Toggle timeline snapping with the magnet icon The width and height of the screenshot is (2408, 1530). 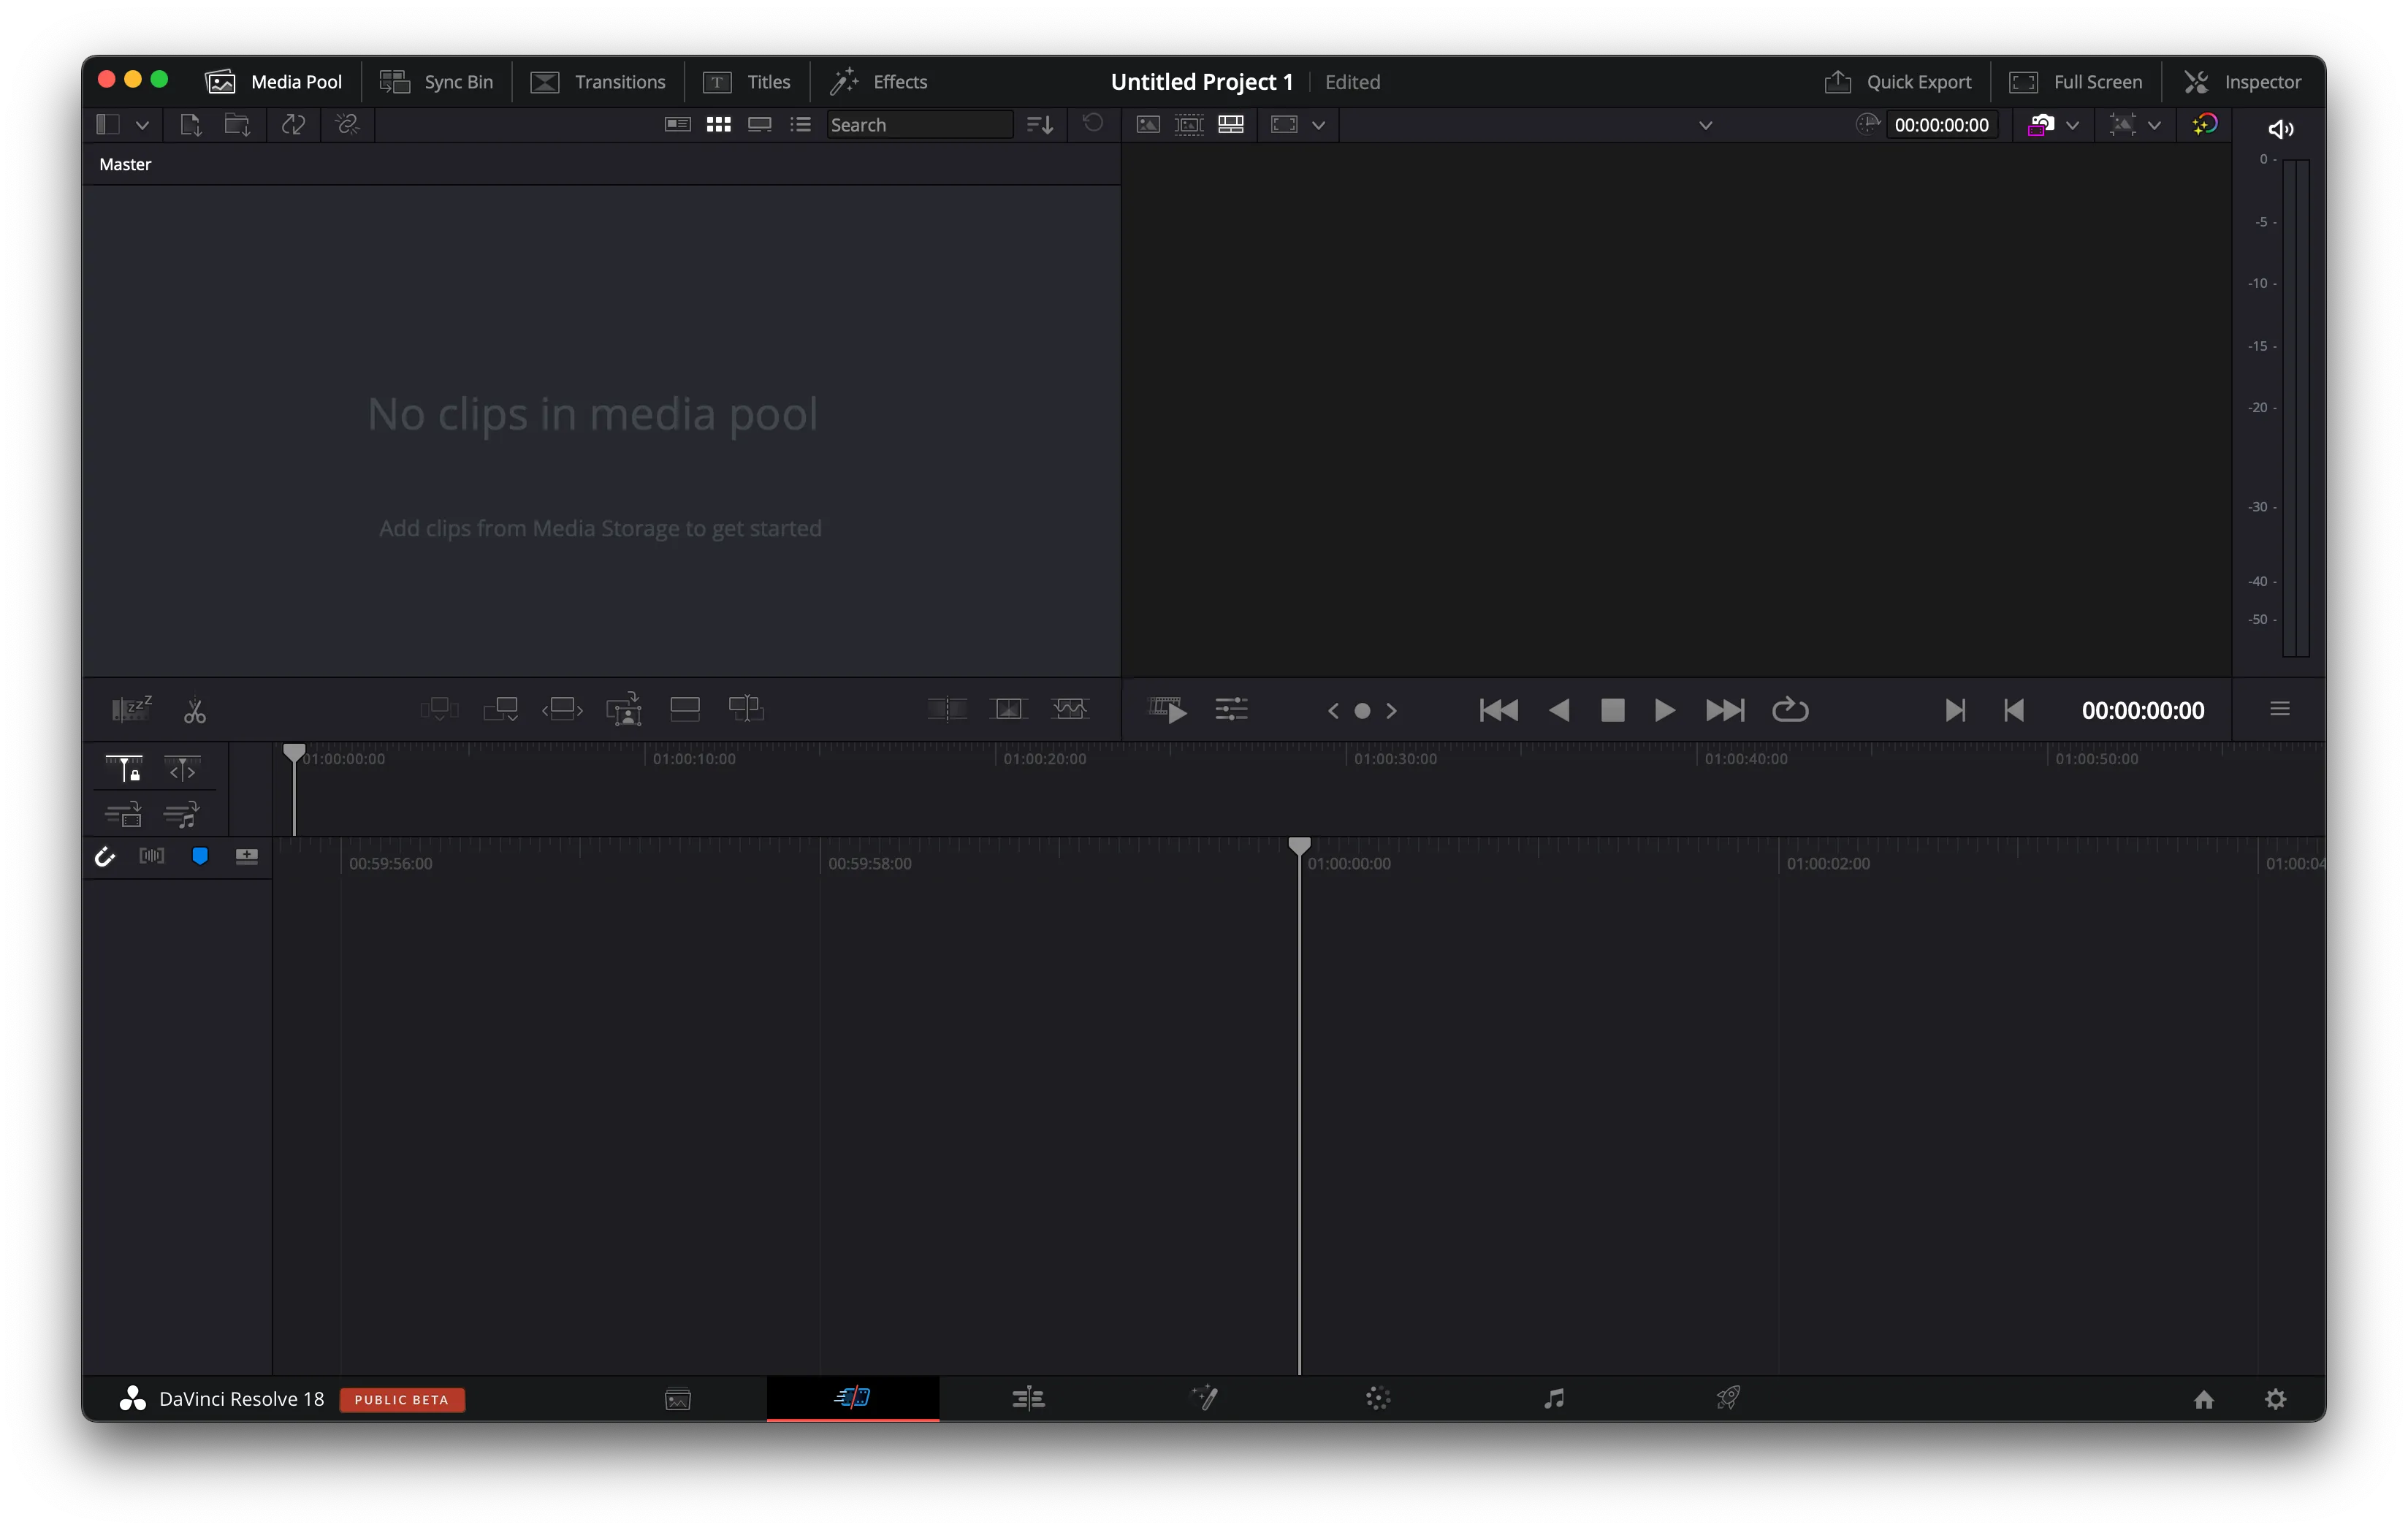click(105, 856)
